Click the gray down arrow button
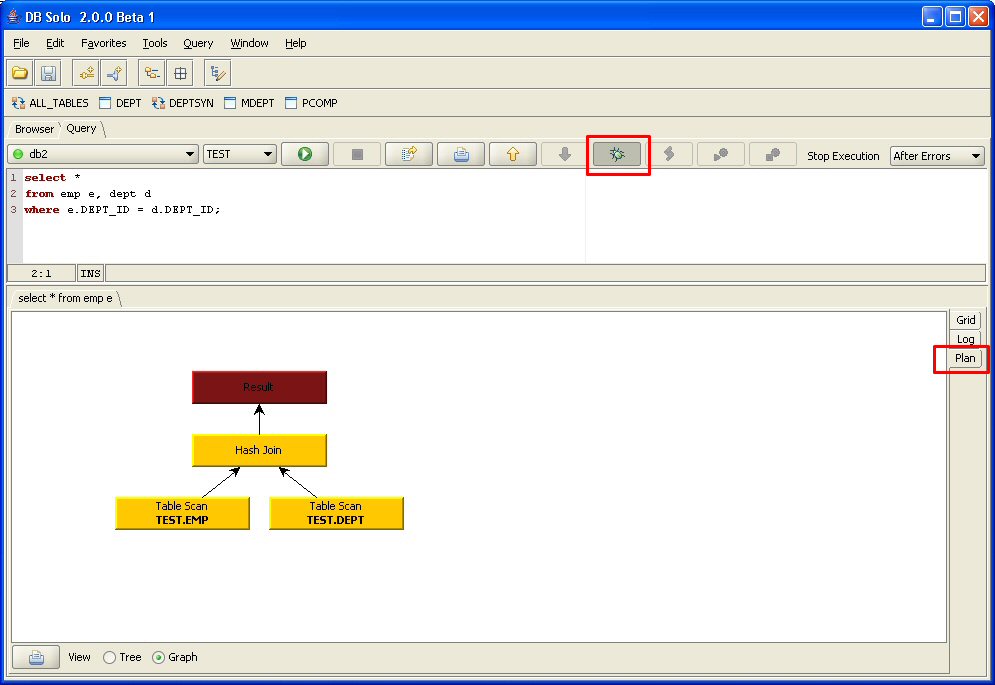The width and height of the screenshot is (995, 685). click(x=565, y=154)
